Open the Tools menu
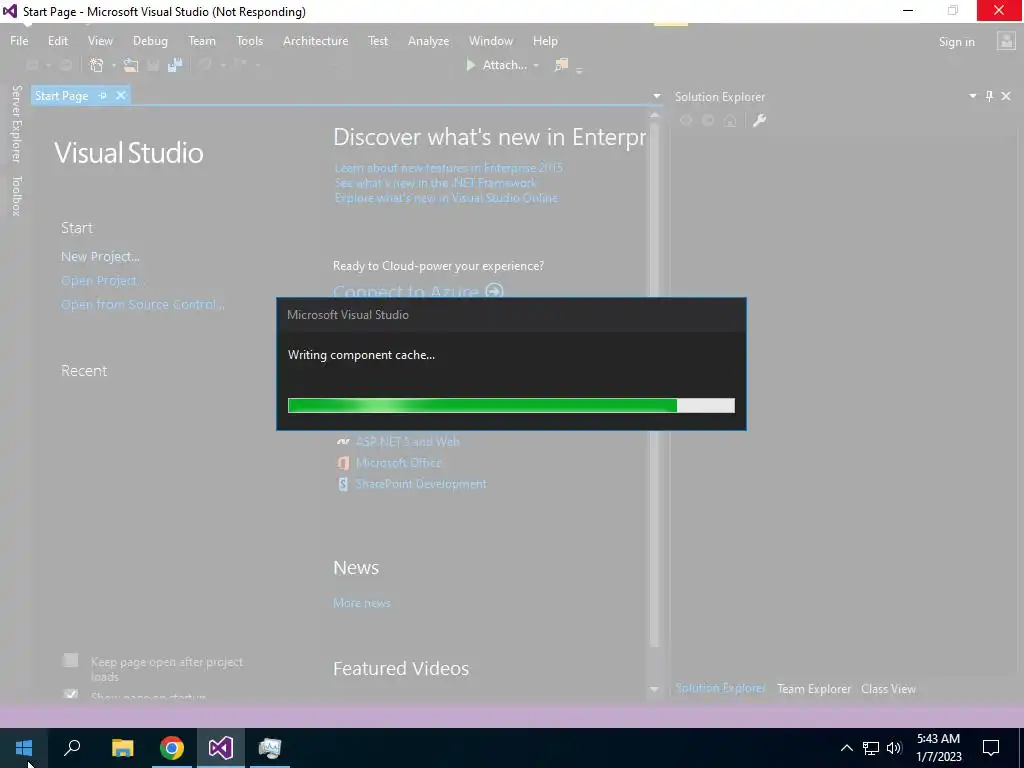1024x768 pixels. (249, 40)
